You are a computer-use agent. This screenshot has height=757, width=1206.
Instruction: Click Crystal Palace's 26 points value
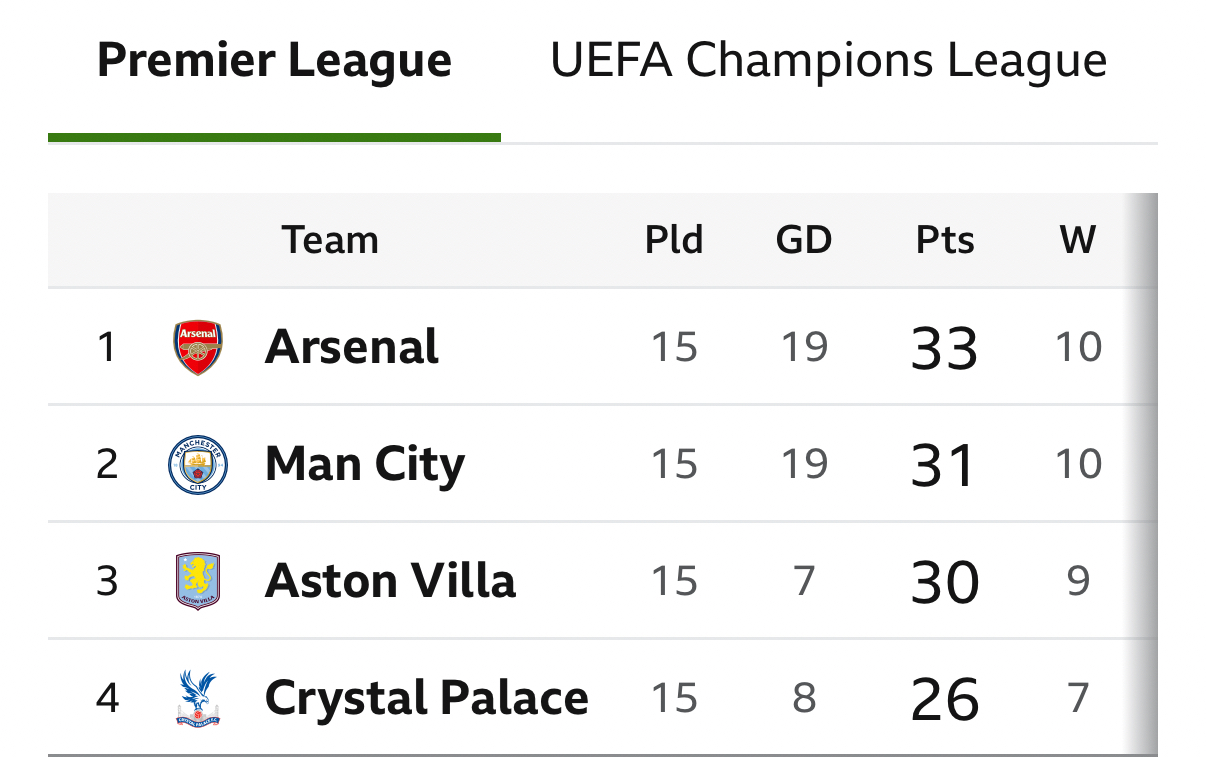click(x=944, y=699)
